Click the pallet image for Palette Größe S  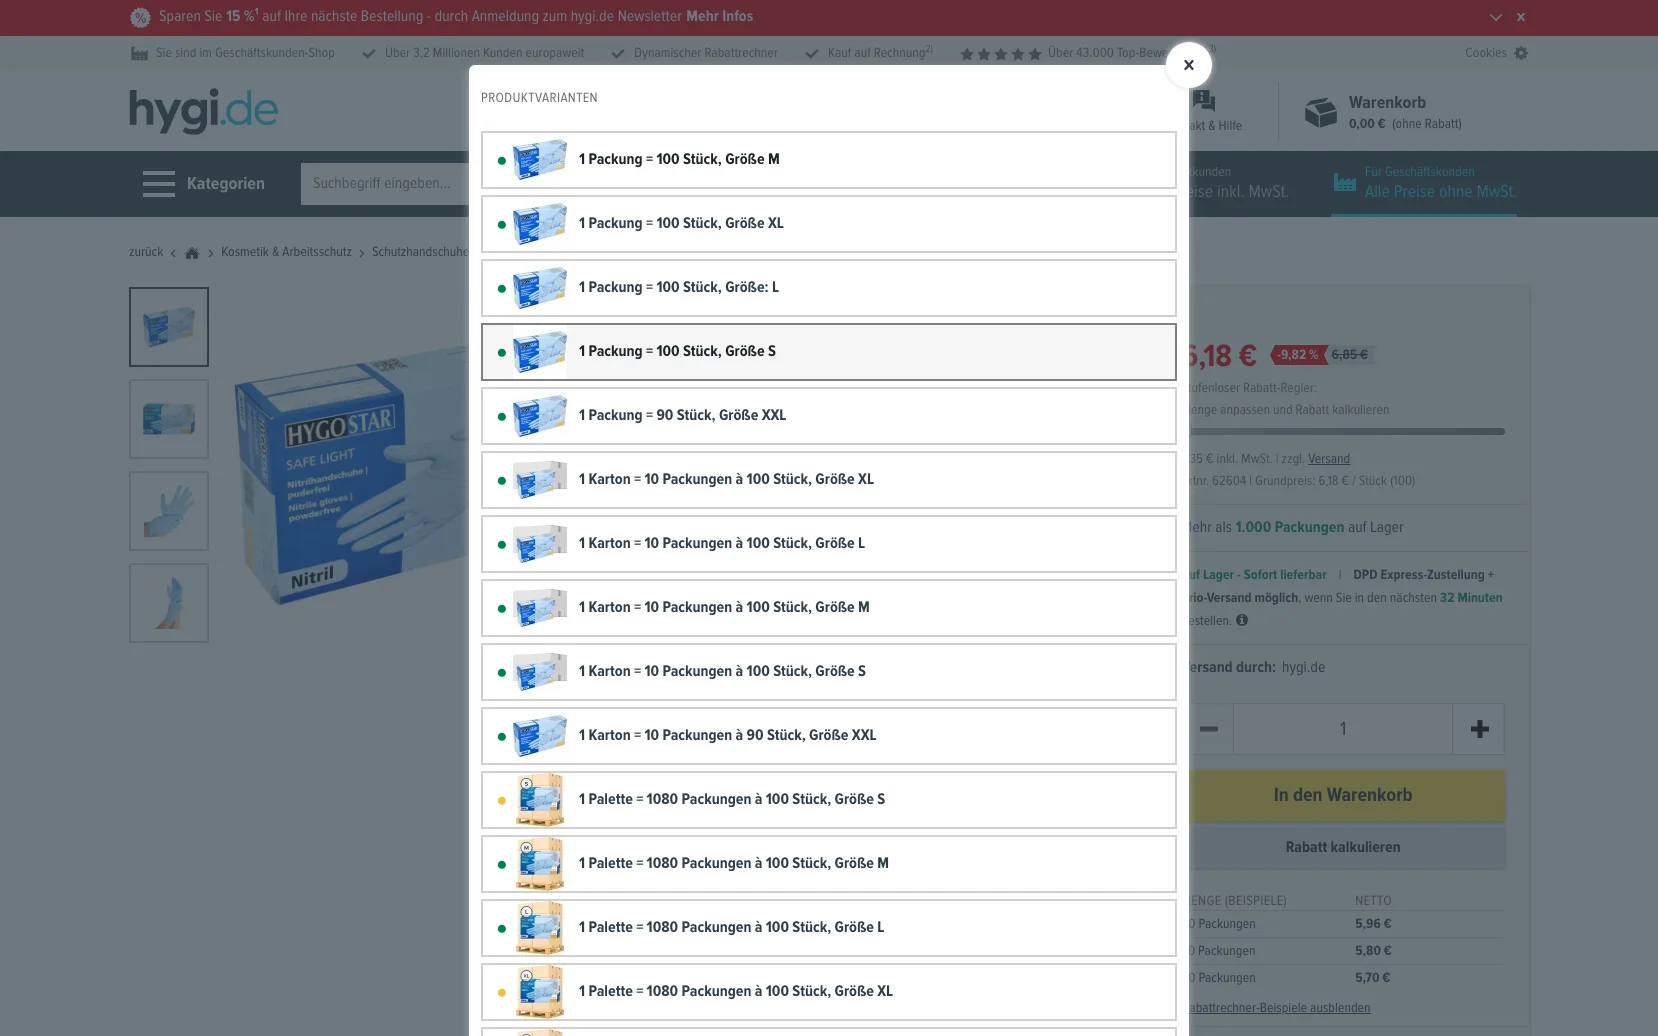[540, 800]
